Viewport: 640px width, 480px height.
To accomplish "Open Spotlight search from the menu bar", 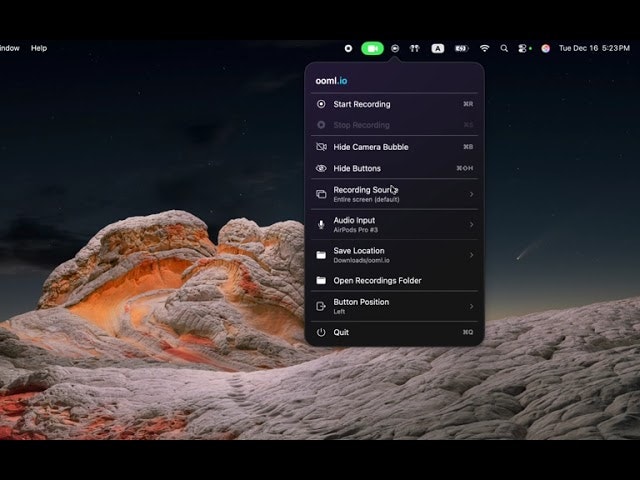I will [x=504, y=48].
